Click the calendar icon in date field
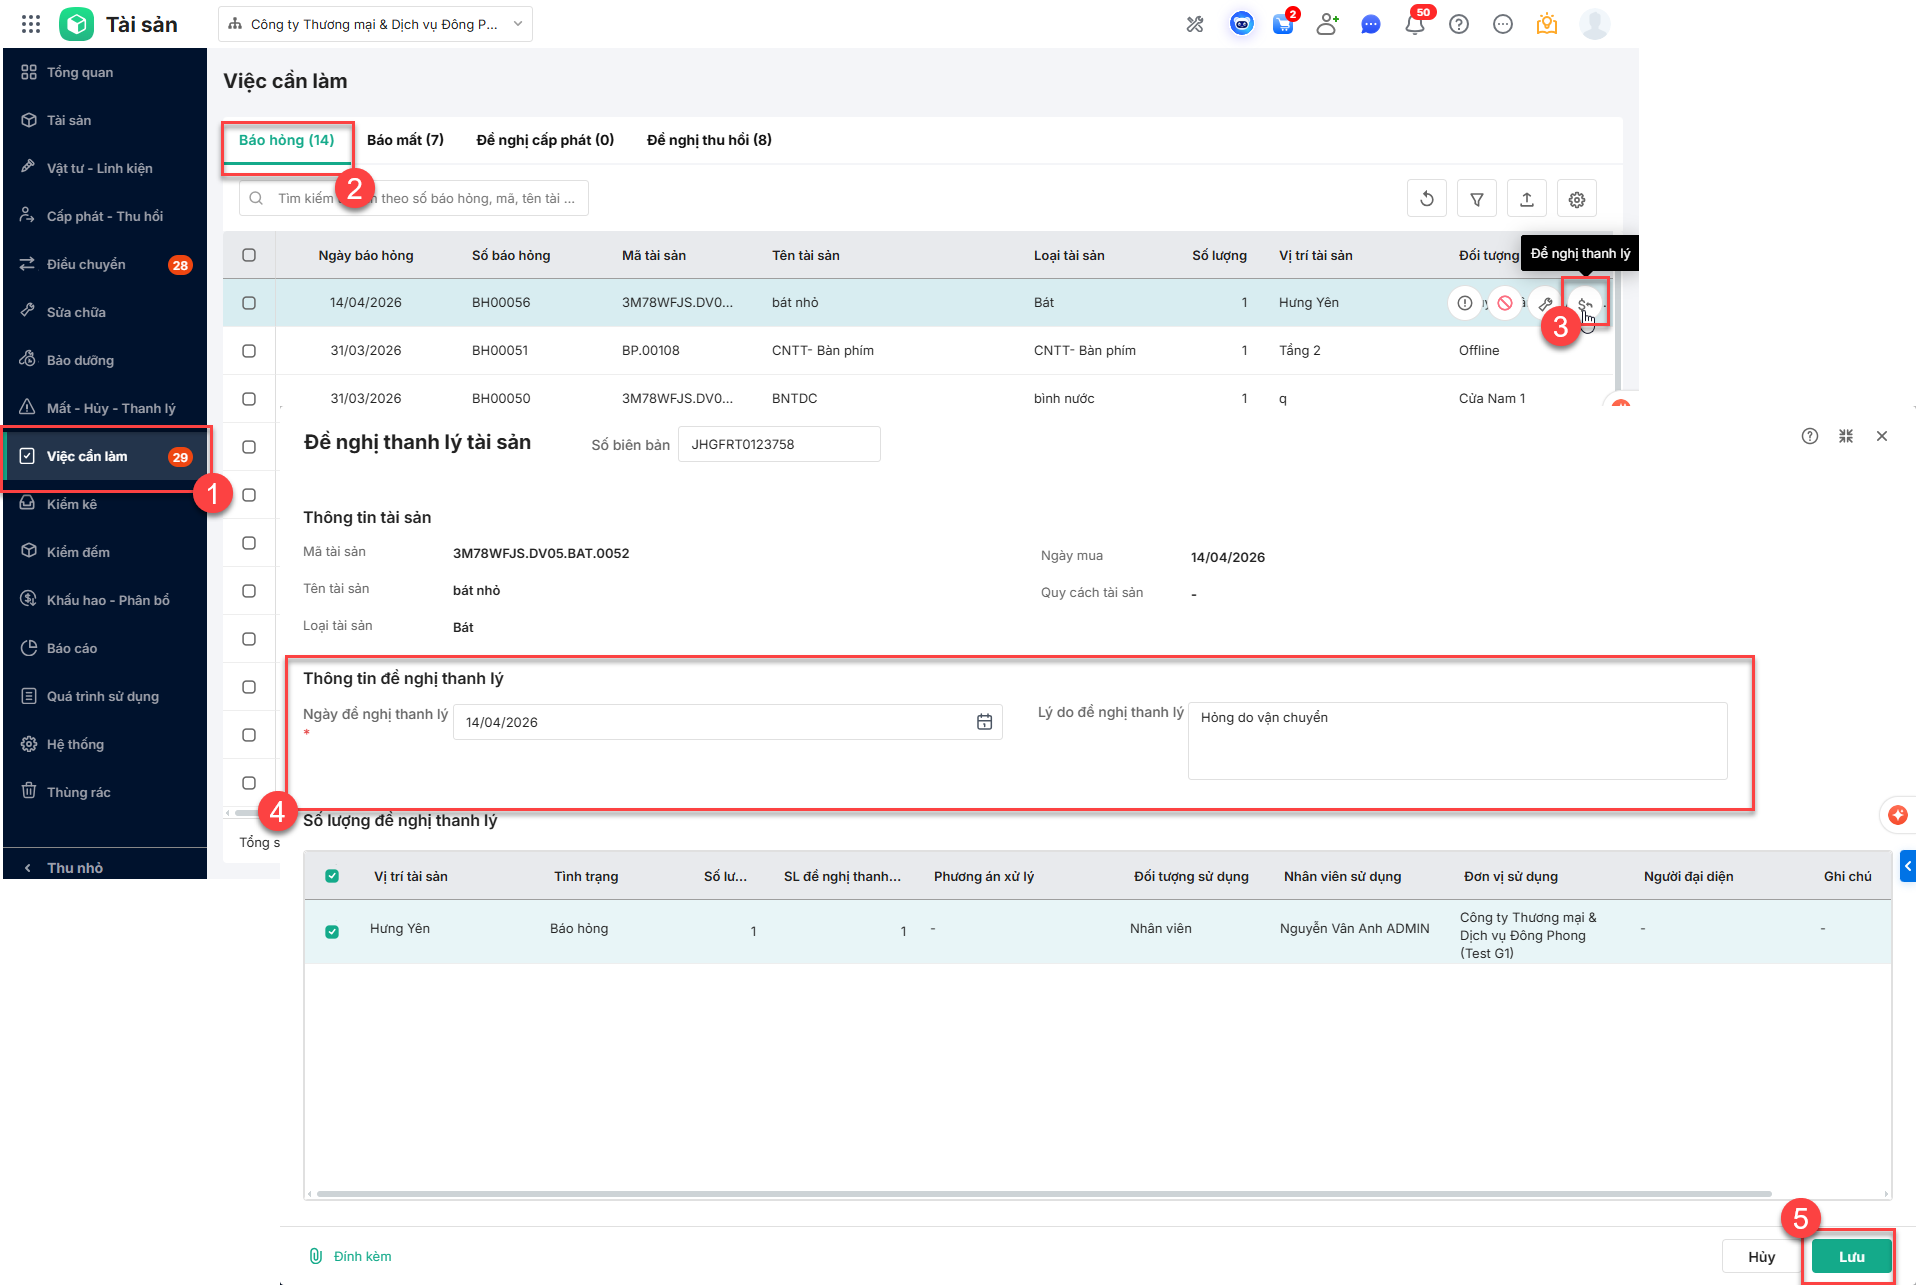 (x=984, y=722)
